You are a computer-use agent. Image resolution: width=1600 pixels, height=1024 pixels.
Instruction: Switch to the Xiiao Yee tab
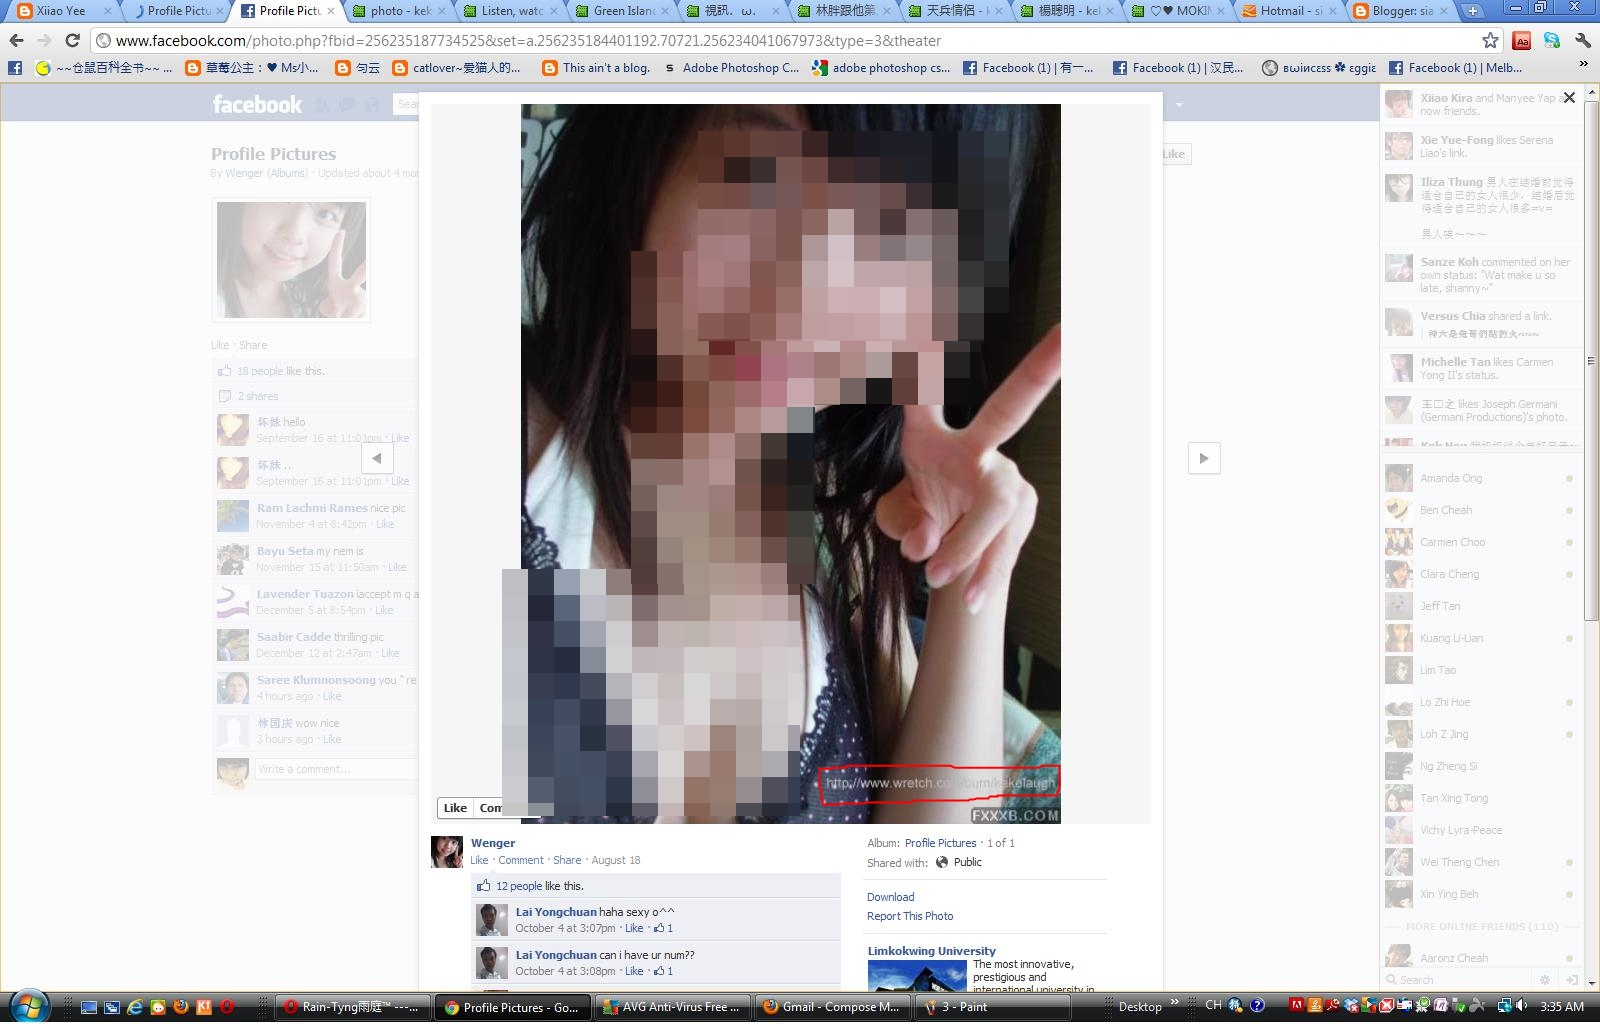click(x=60, y=11)
